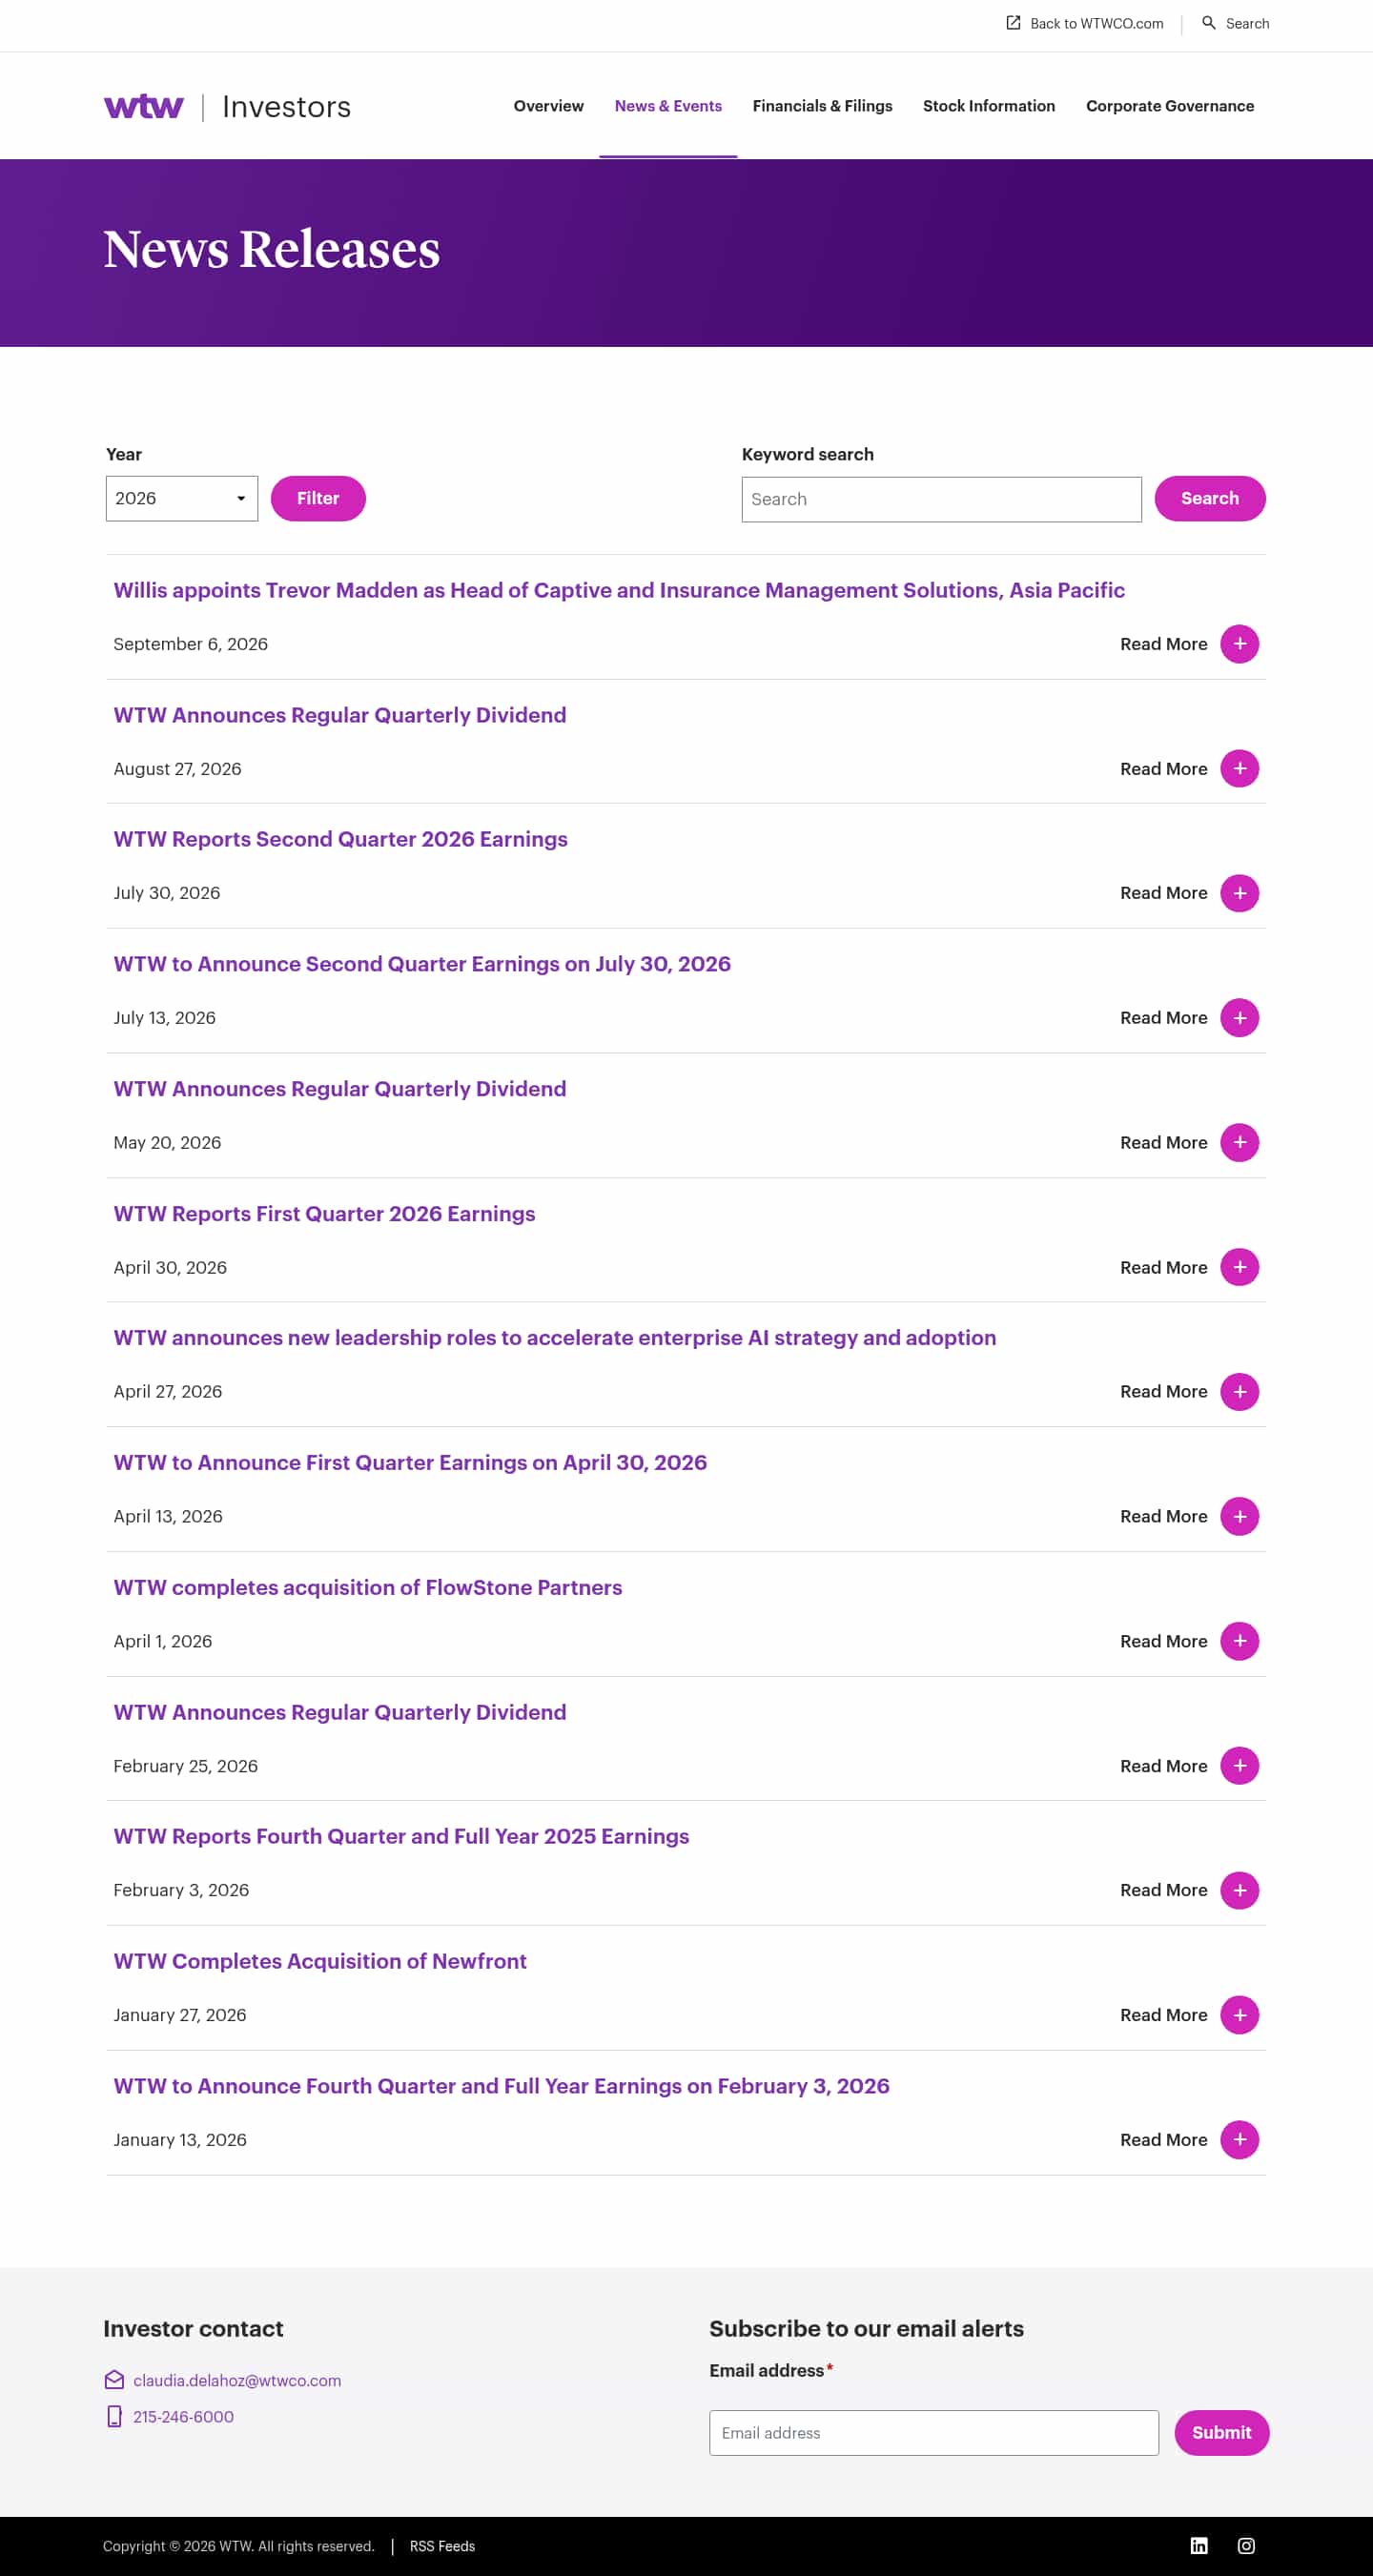
Task: Click the WTW logo
Action: [x=144, y=106]
